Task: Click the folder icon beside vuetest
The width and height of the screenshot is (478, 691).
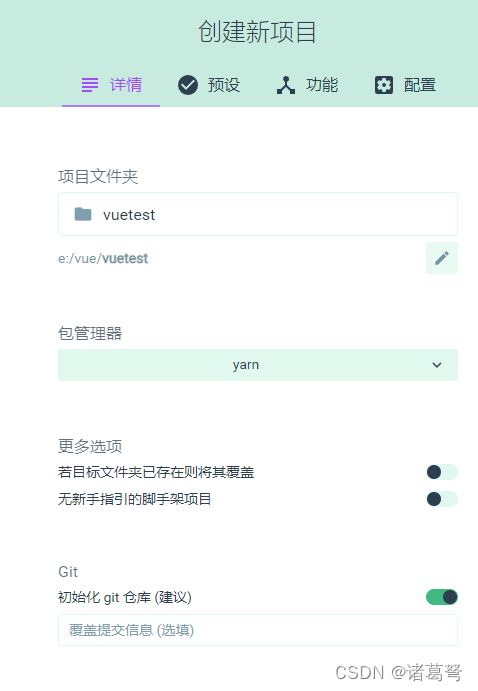Action: [x=83, y=215]
